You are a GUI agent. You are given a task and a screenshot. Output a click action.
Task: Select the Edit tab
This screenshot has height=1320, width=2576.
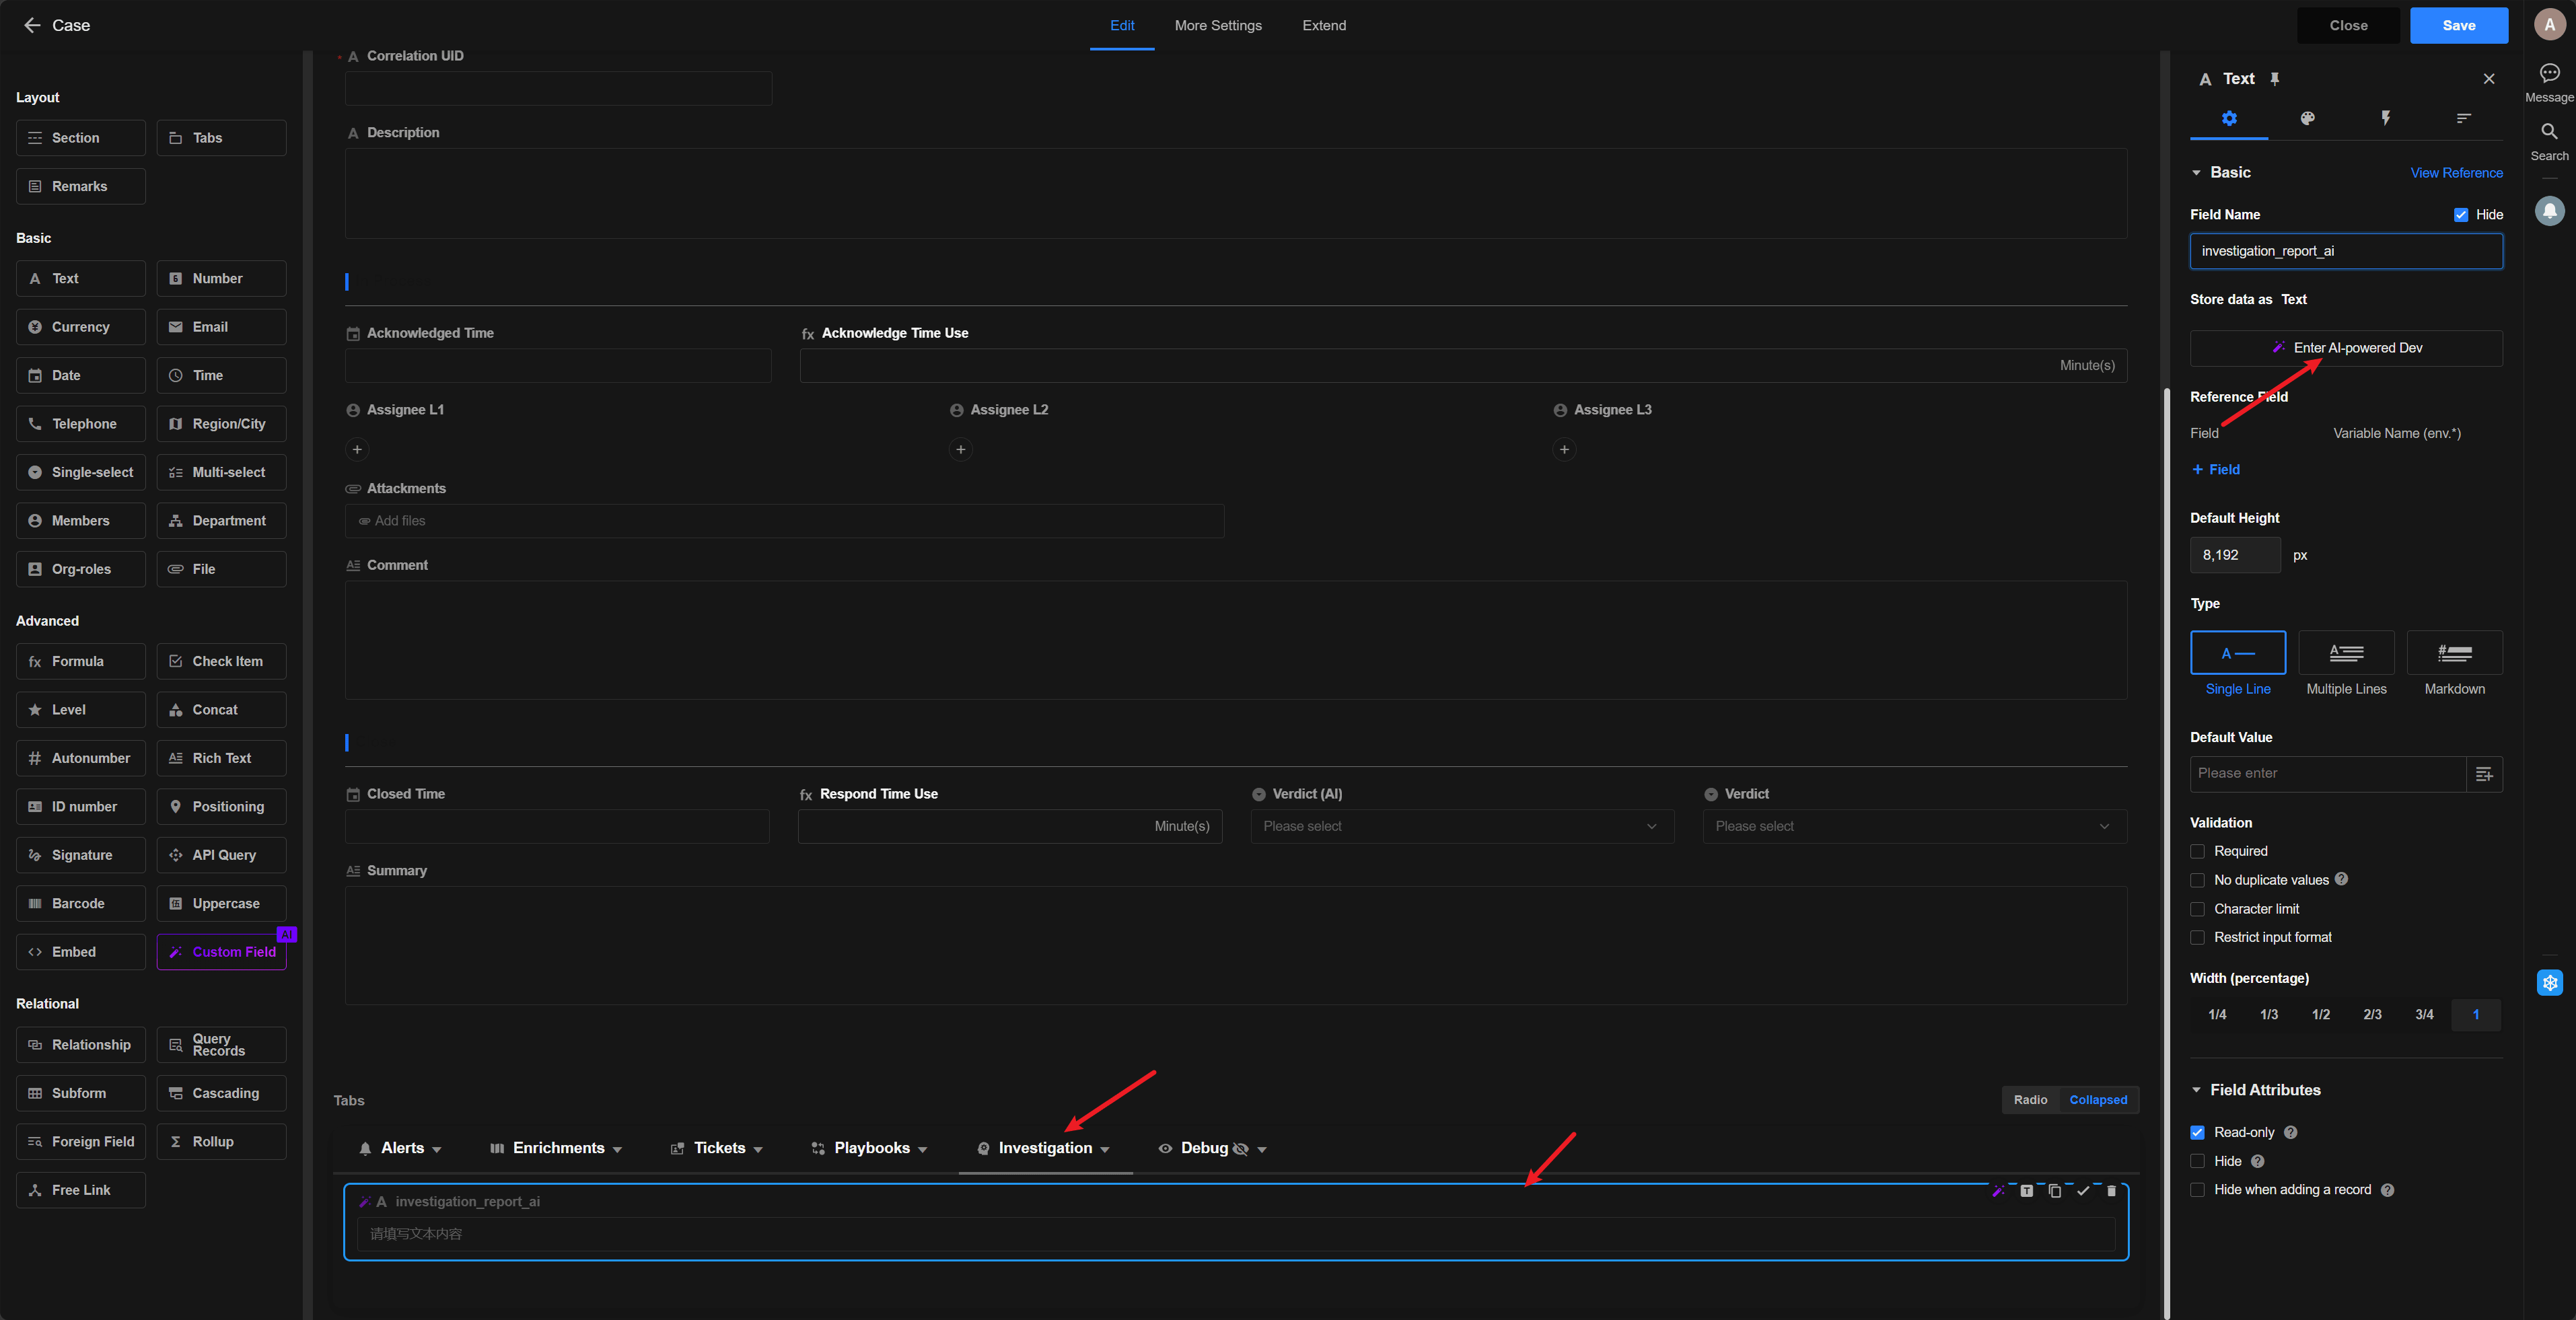pyautogui.click(x=1122, y=25)
